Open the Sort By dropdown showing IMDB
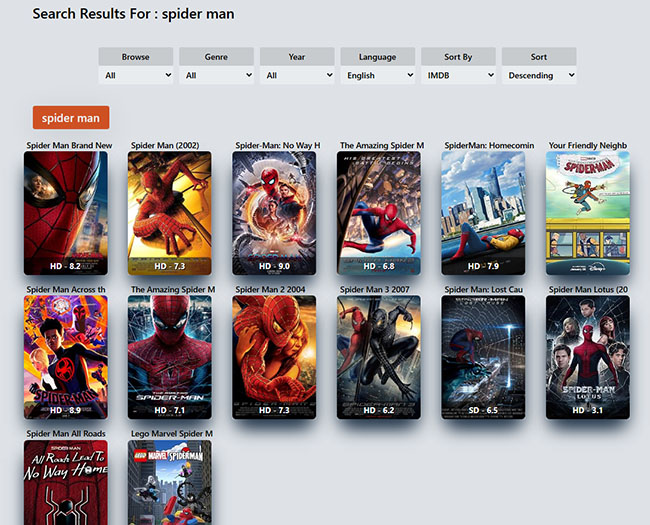The image size is (650, 525). 458,75
